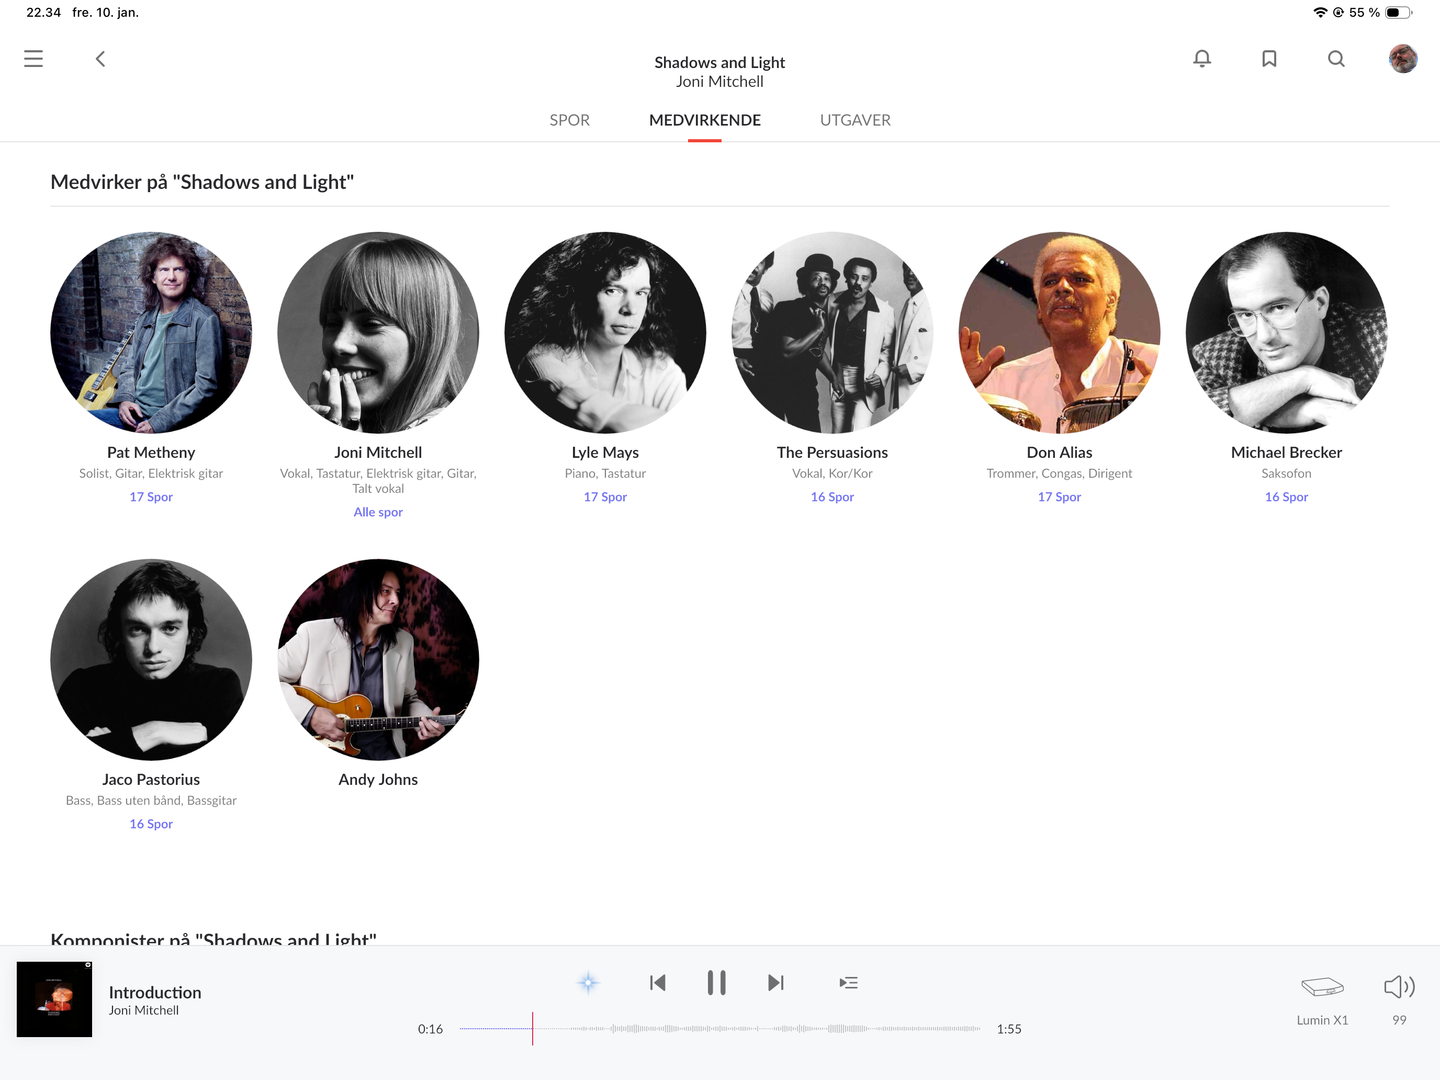
Task: Click the Shadows and Light header title
Action: (x=720, y=62)
